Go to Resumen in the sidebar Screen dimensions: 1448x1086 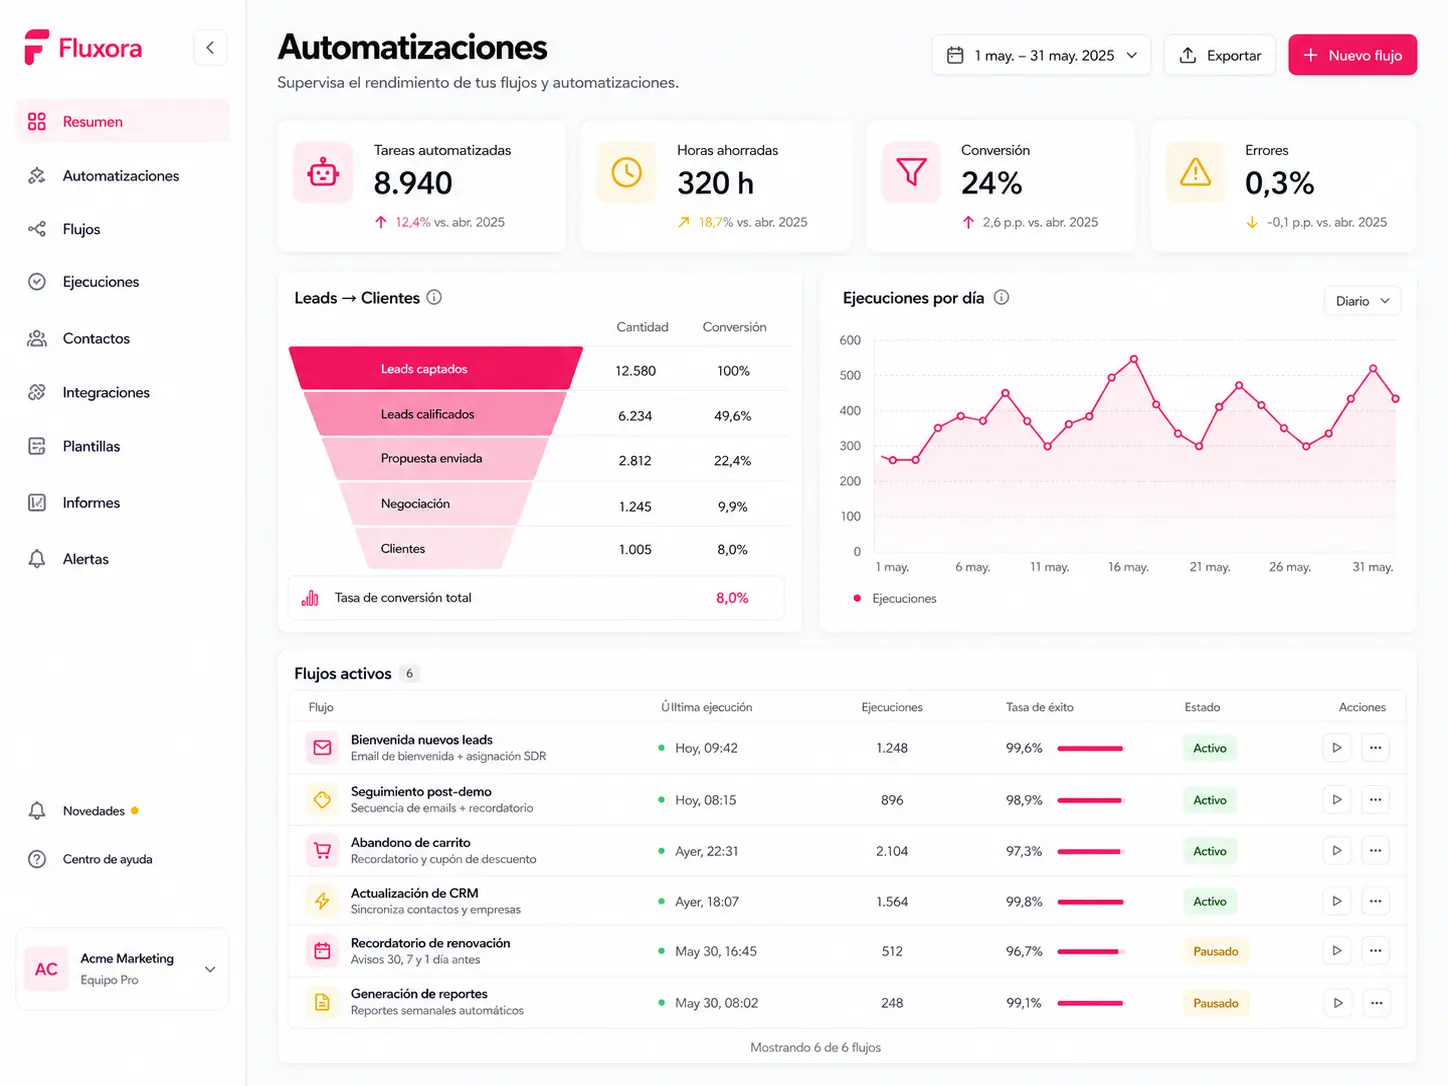123,121
